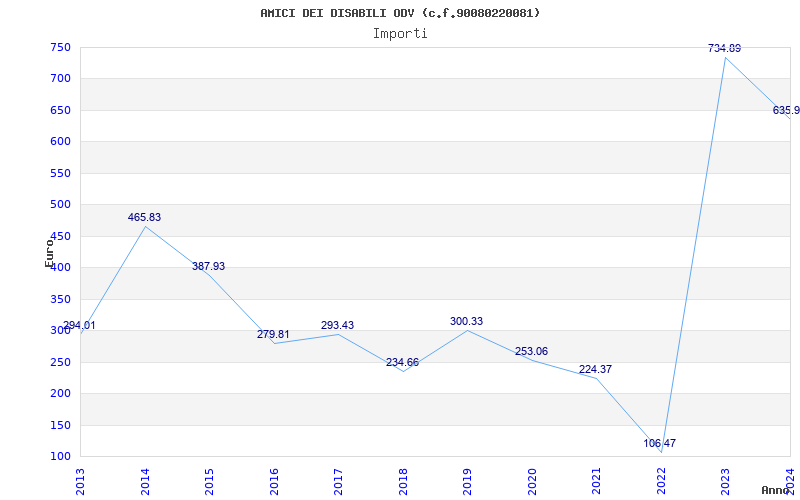Click the 2021 x-axis year label
The width and height of the screenshot is (800, 500).
point(596,481)
